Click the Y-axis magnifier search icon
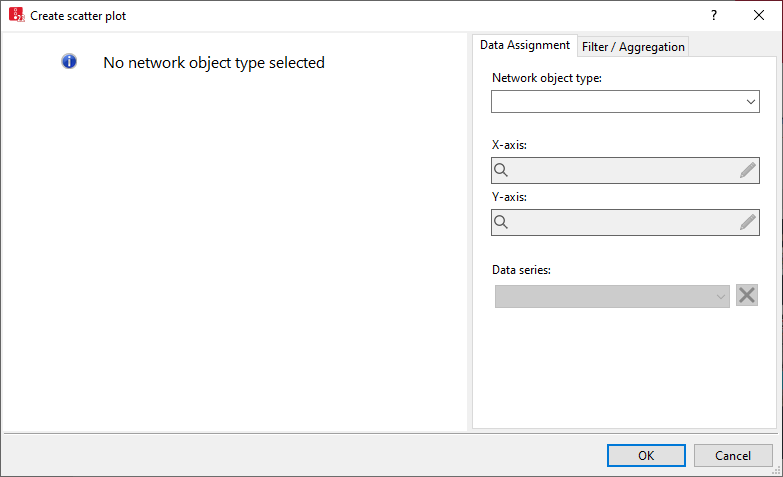 point(502,222)
